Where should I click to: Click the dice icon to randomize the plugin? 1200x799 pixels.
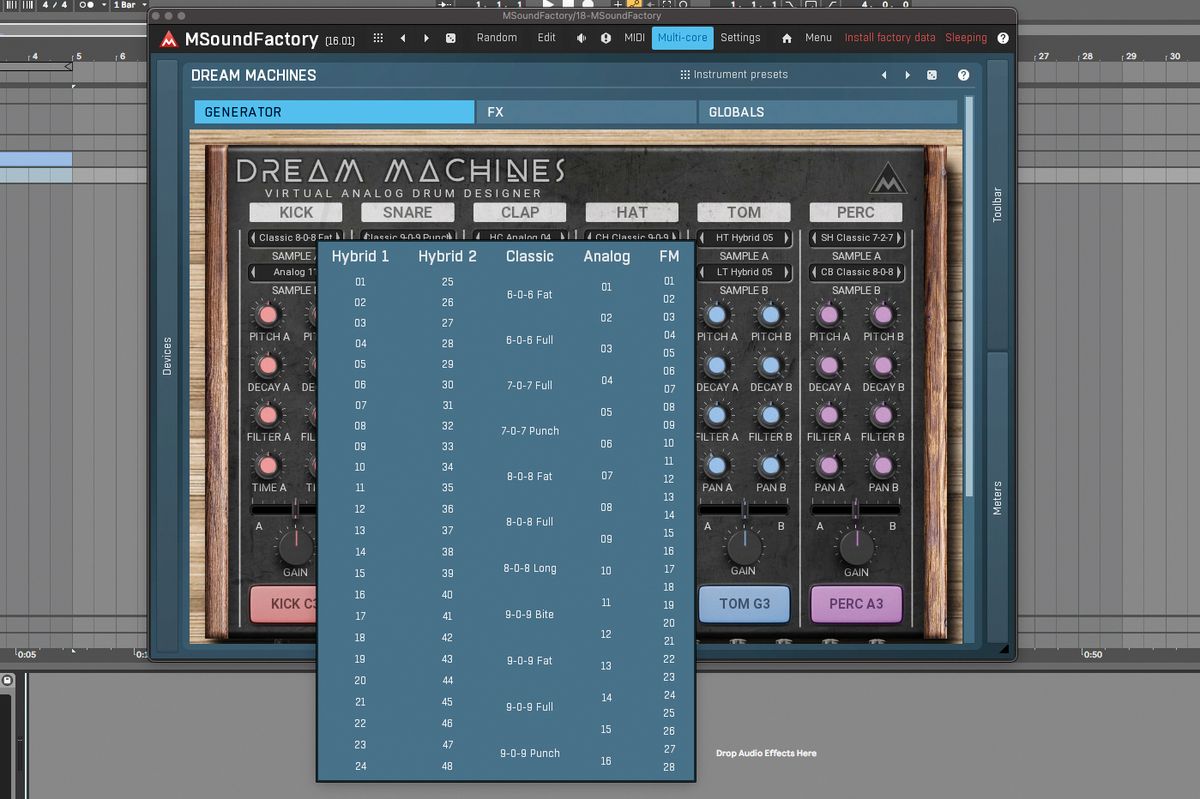[x=452, y=37]
